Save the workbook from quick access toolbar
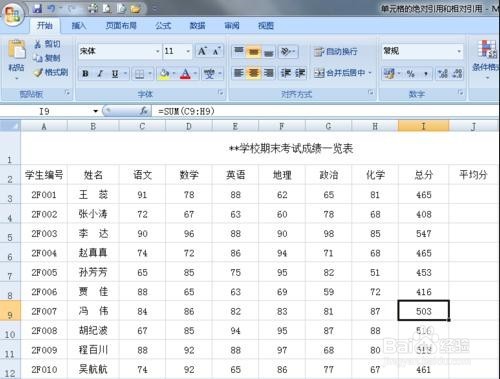This screenshot has height=379, width=500. [x=38, y=8]
